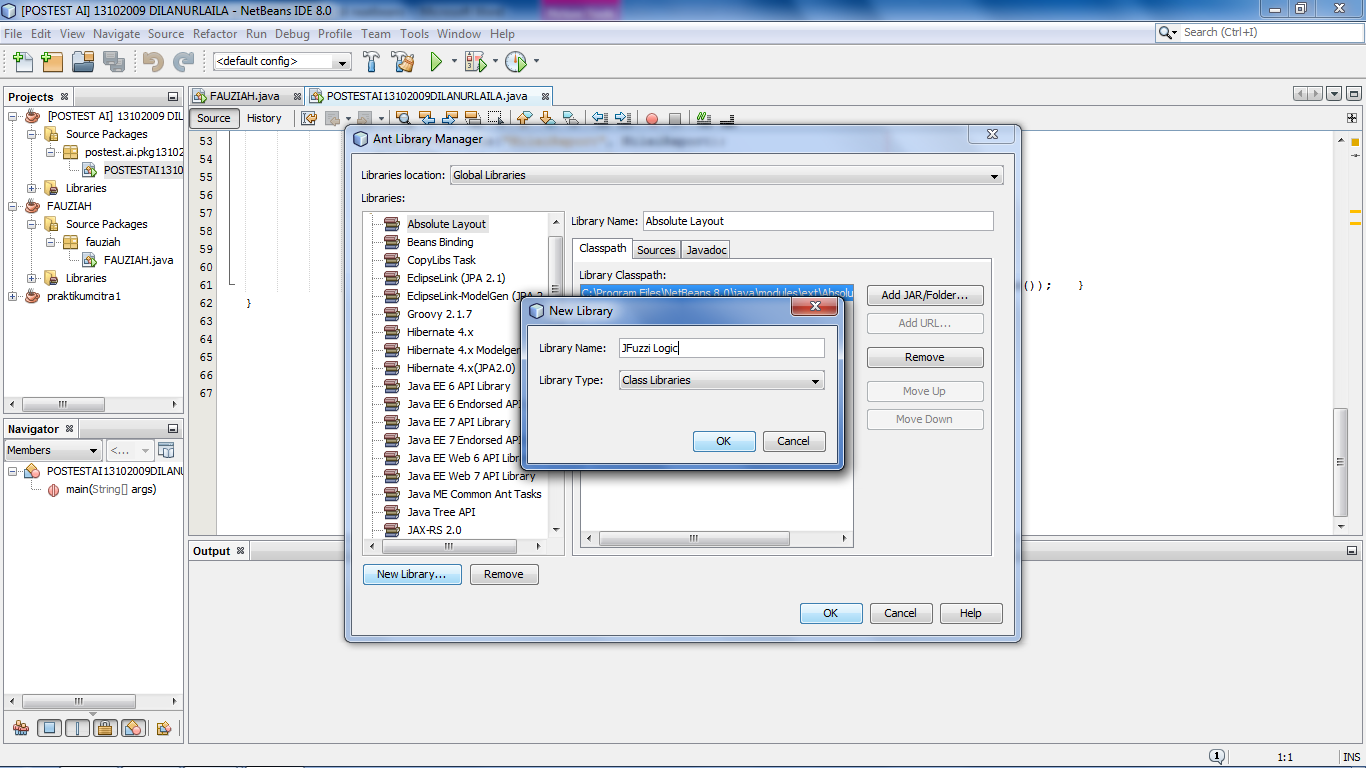Click the split editor icon on the right edge

pyautogui.click(x=1352, y=118)
